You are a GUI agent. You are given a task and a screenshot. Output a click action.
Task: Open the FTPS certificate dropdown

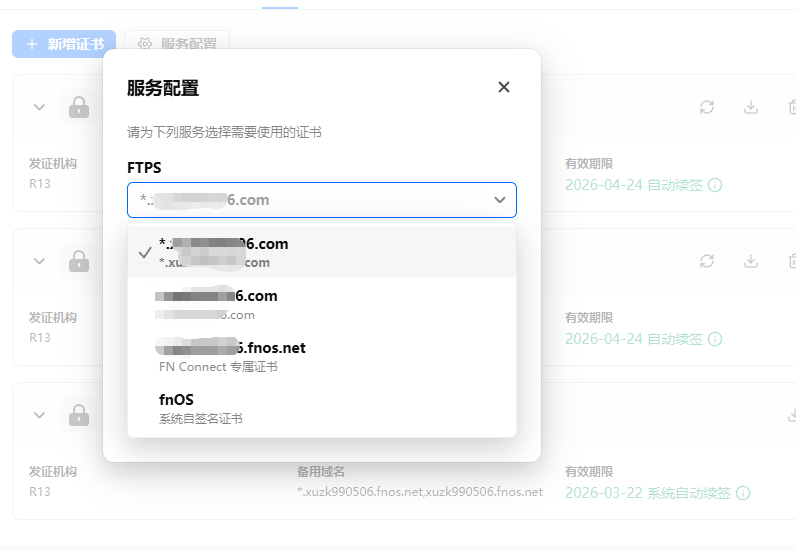(322, 200)
